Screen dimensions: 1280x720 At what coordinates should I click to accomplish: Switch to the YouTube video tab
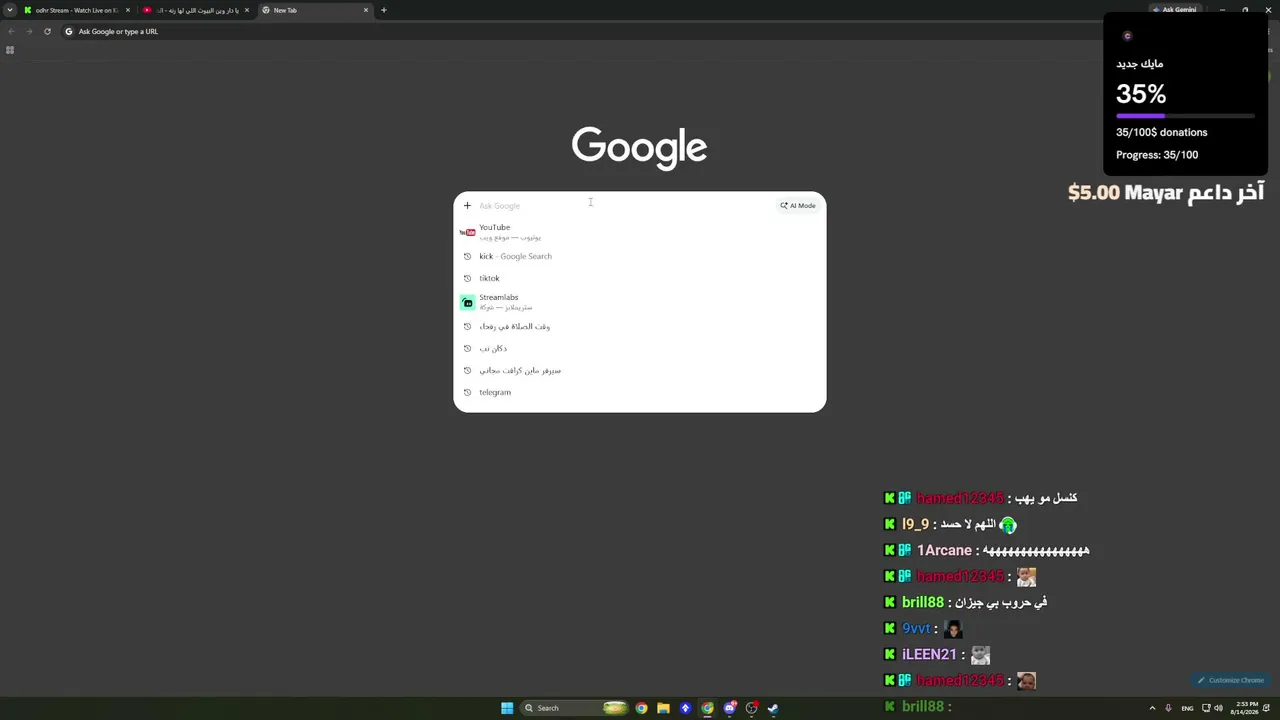[x=195, y=10]
